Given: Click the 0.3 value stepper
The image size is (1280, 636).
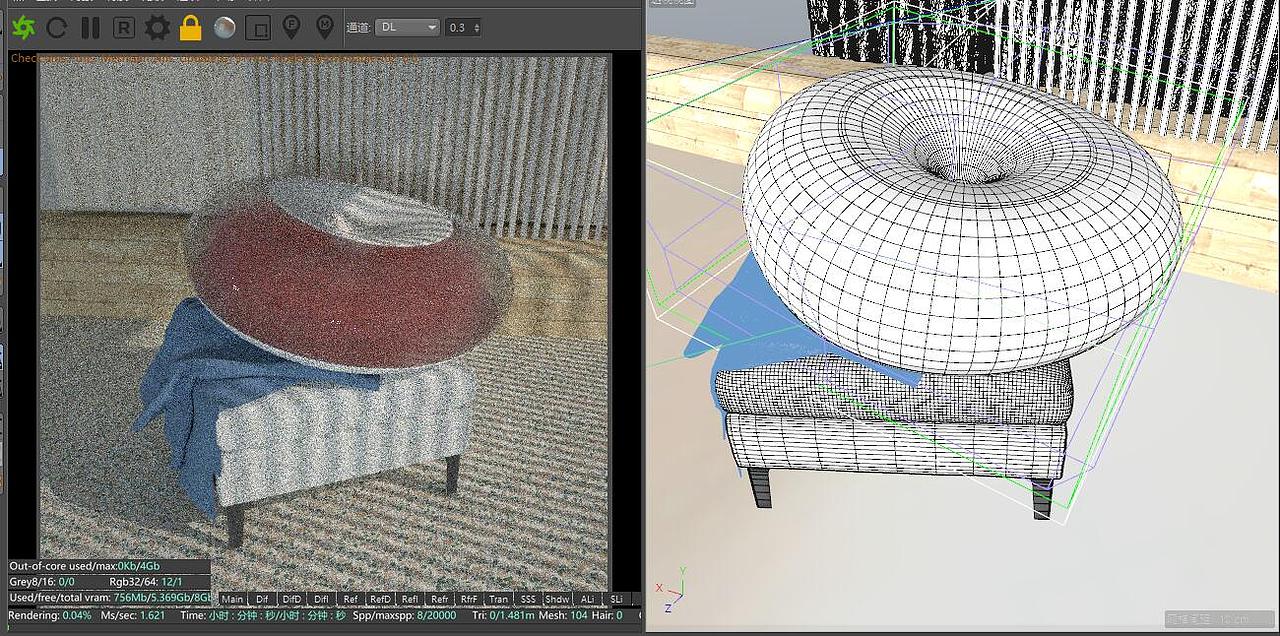Looking at the screenshot, I should [x=463, y=27].
